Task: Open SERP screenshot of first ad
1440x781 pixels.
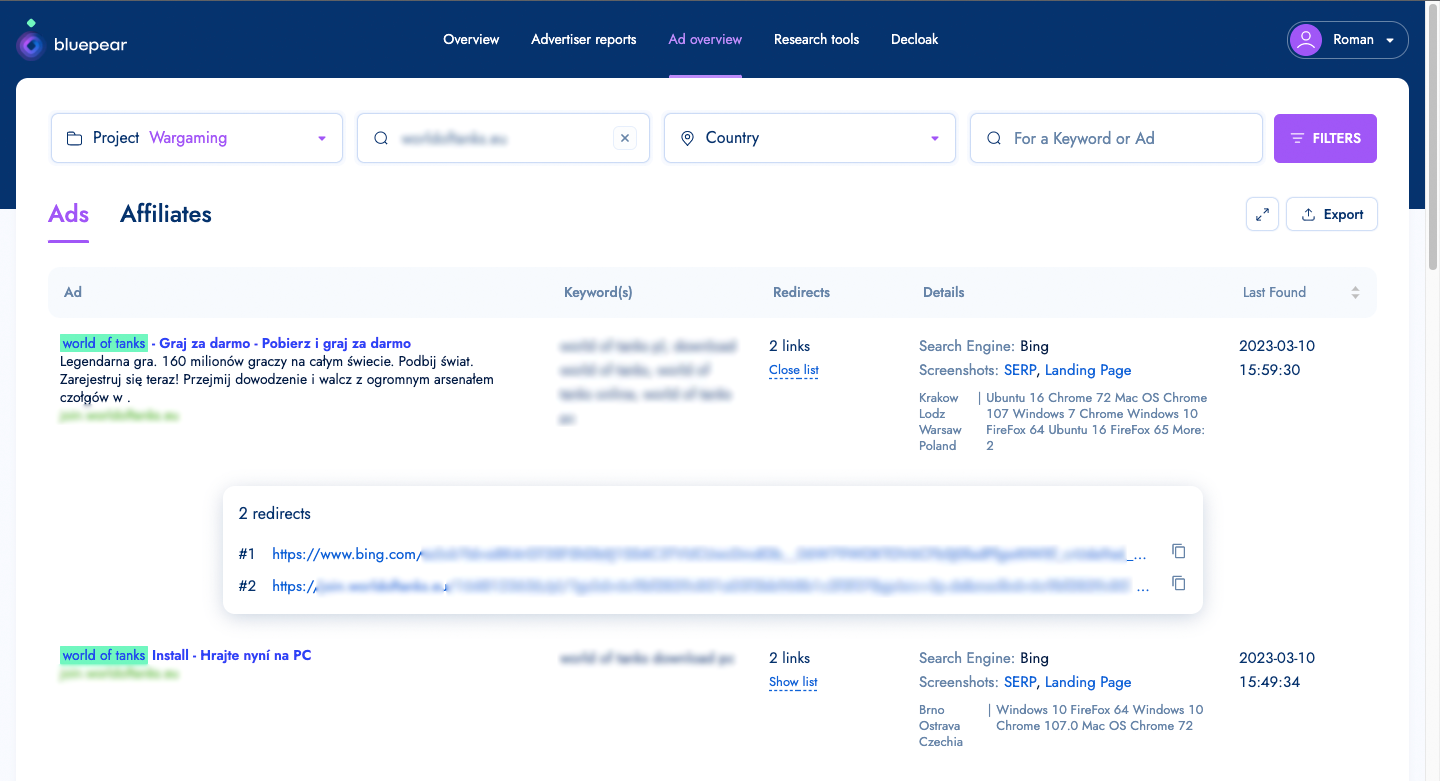Action: click(x=1020, y=370)
